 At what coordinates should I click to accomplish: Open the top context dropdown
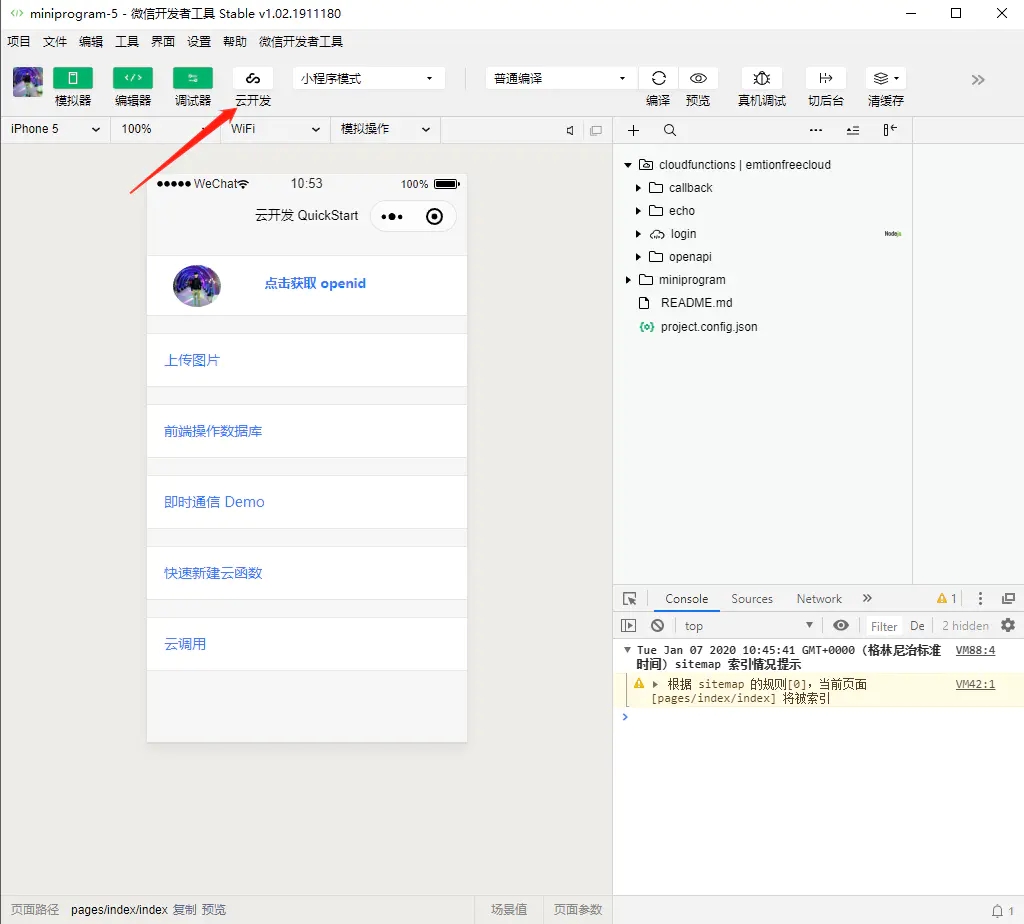coord(748,626)
